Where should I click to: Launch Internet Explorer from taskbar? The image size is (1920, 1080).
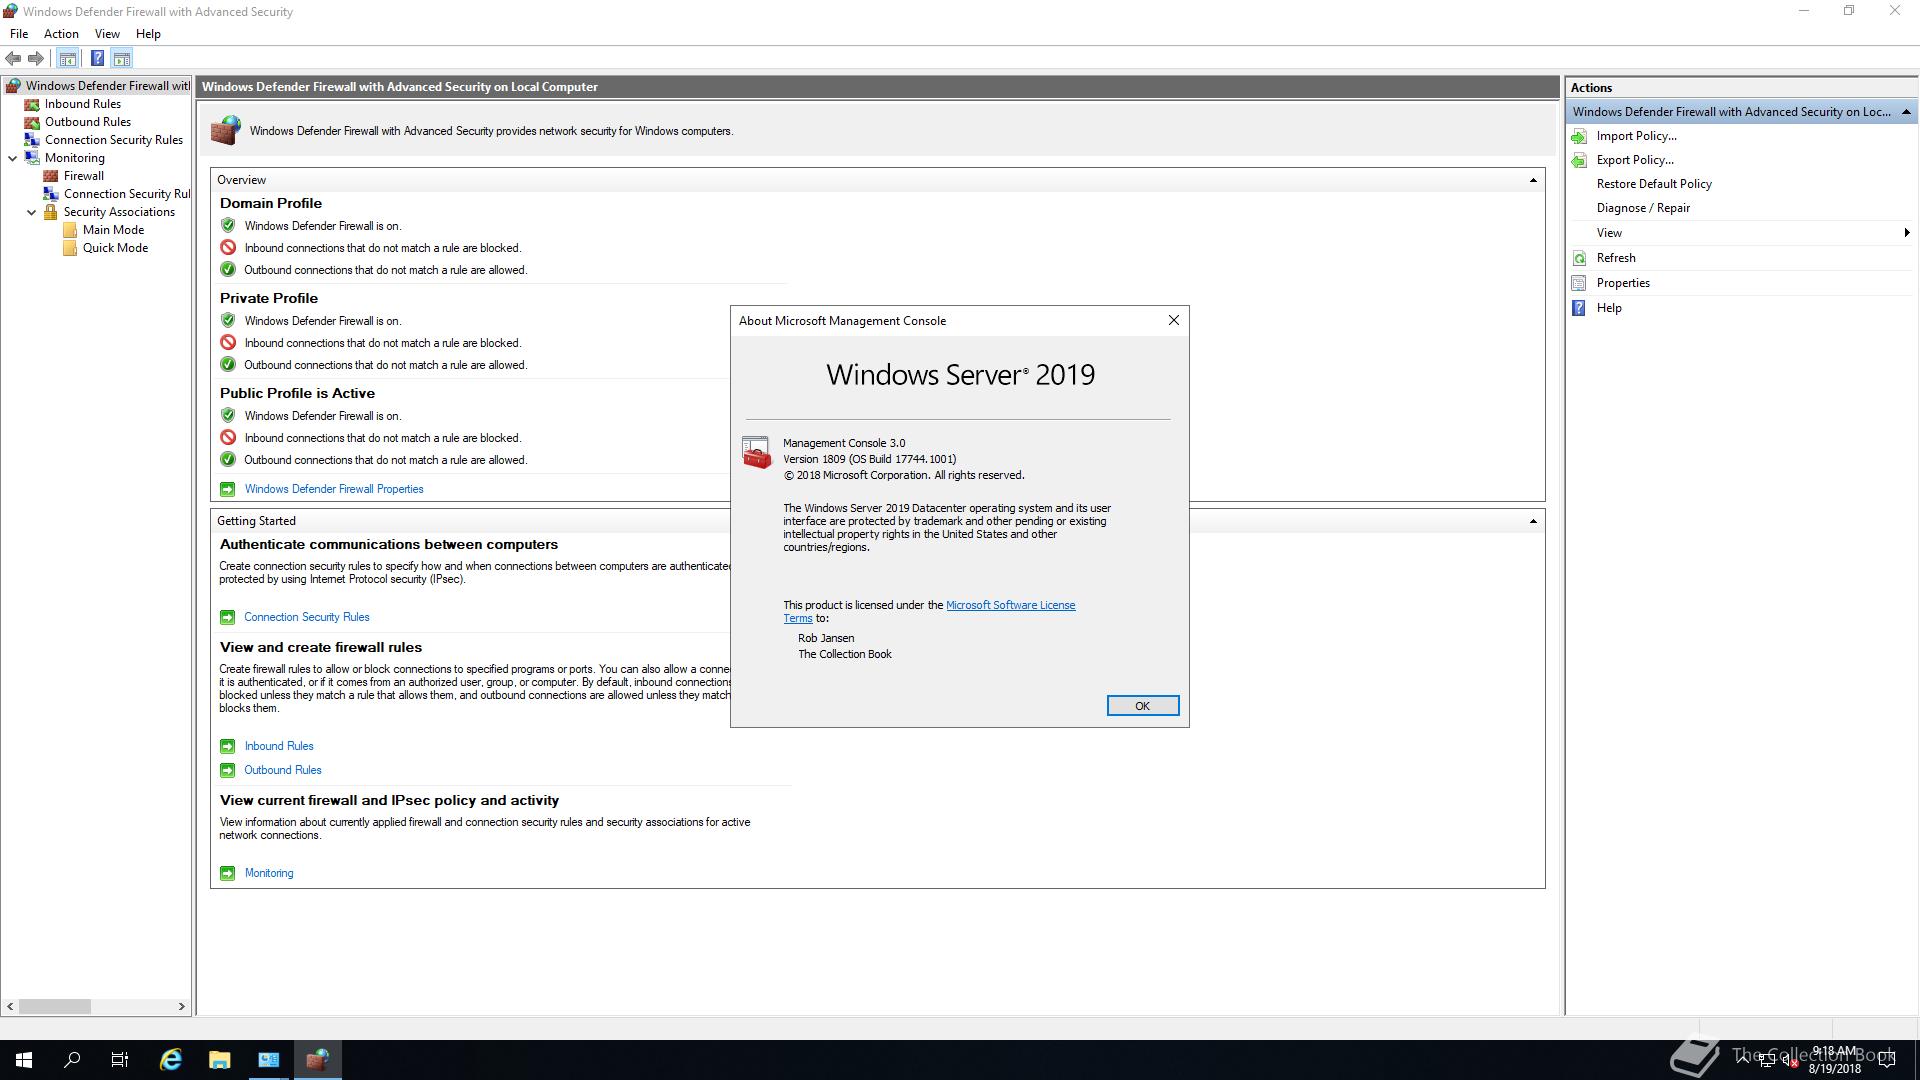pos(171,1060)
